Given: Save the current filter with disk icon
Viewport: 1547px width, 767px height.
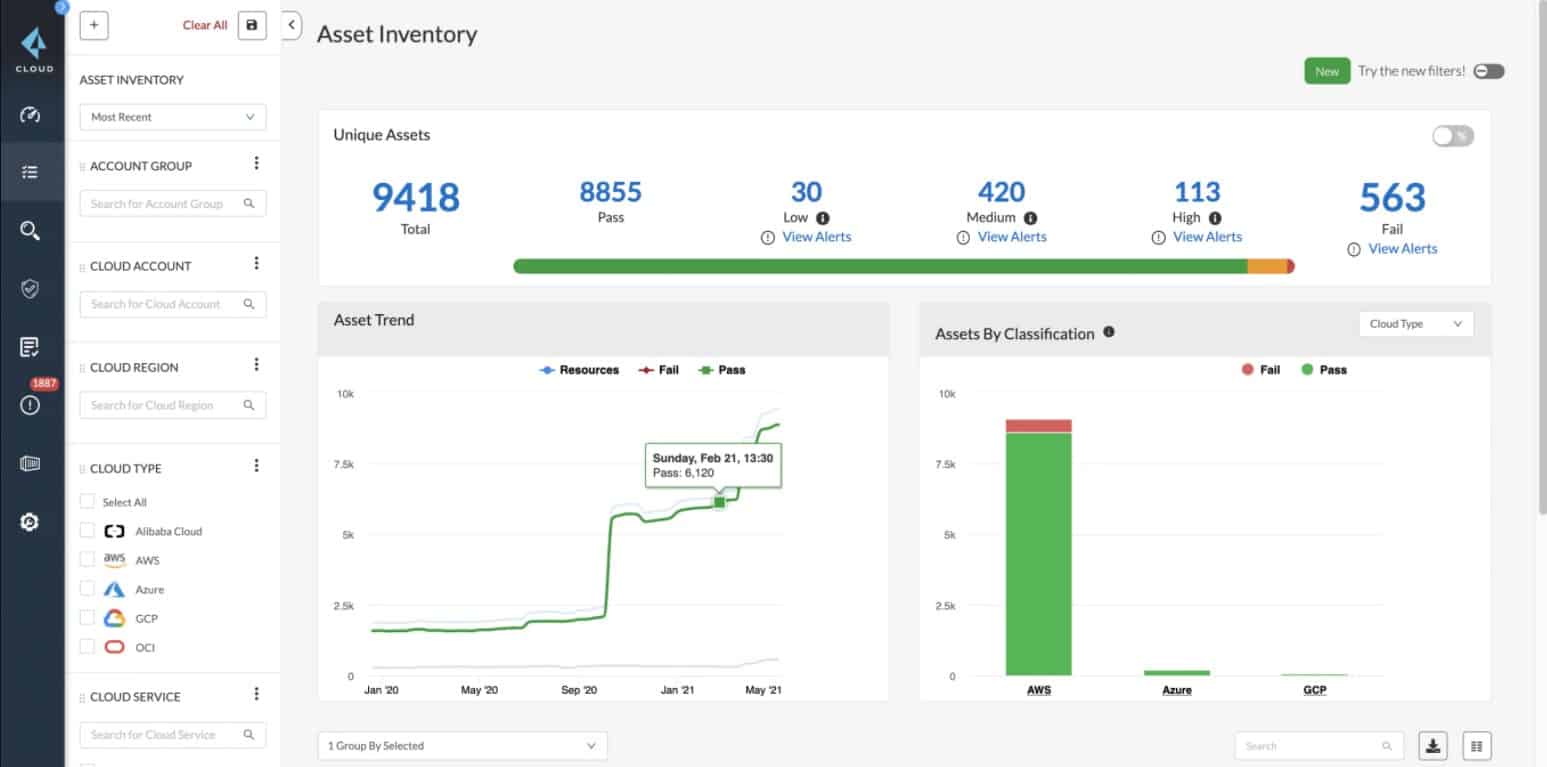Looking at the screenshot, I should point(252,25).
